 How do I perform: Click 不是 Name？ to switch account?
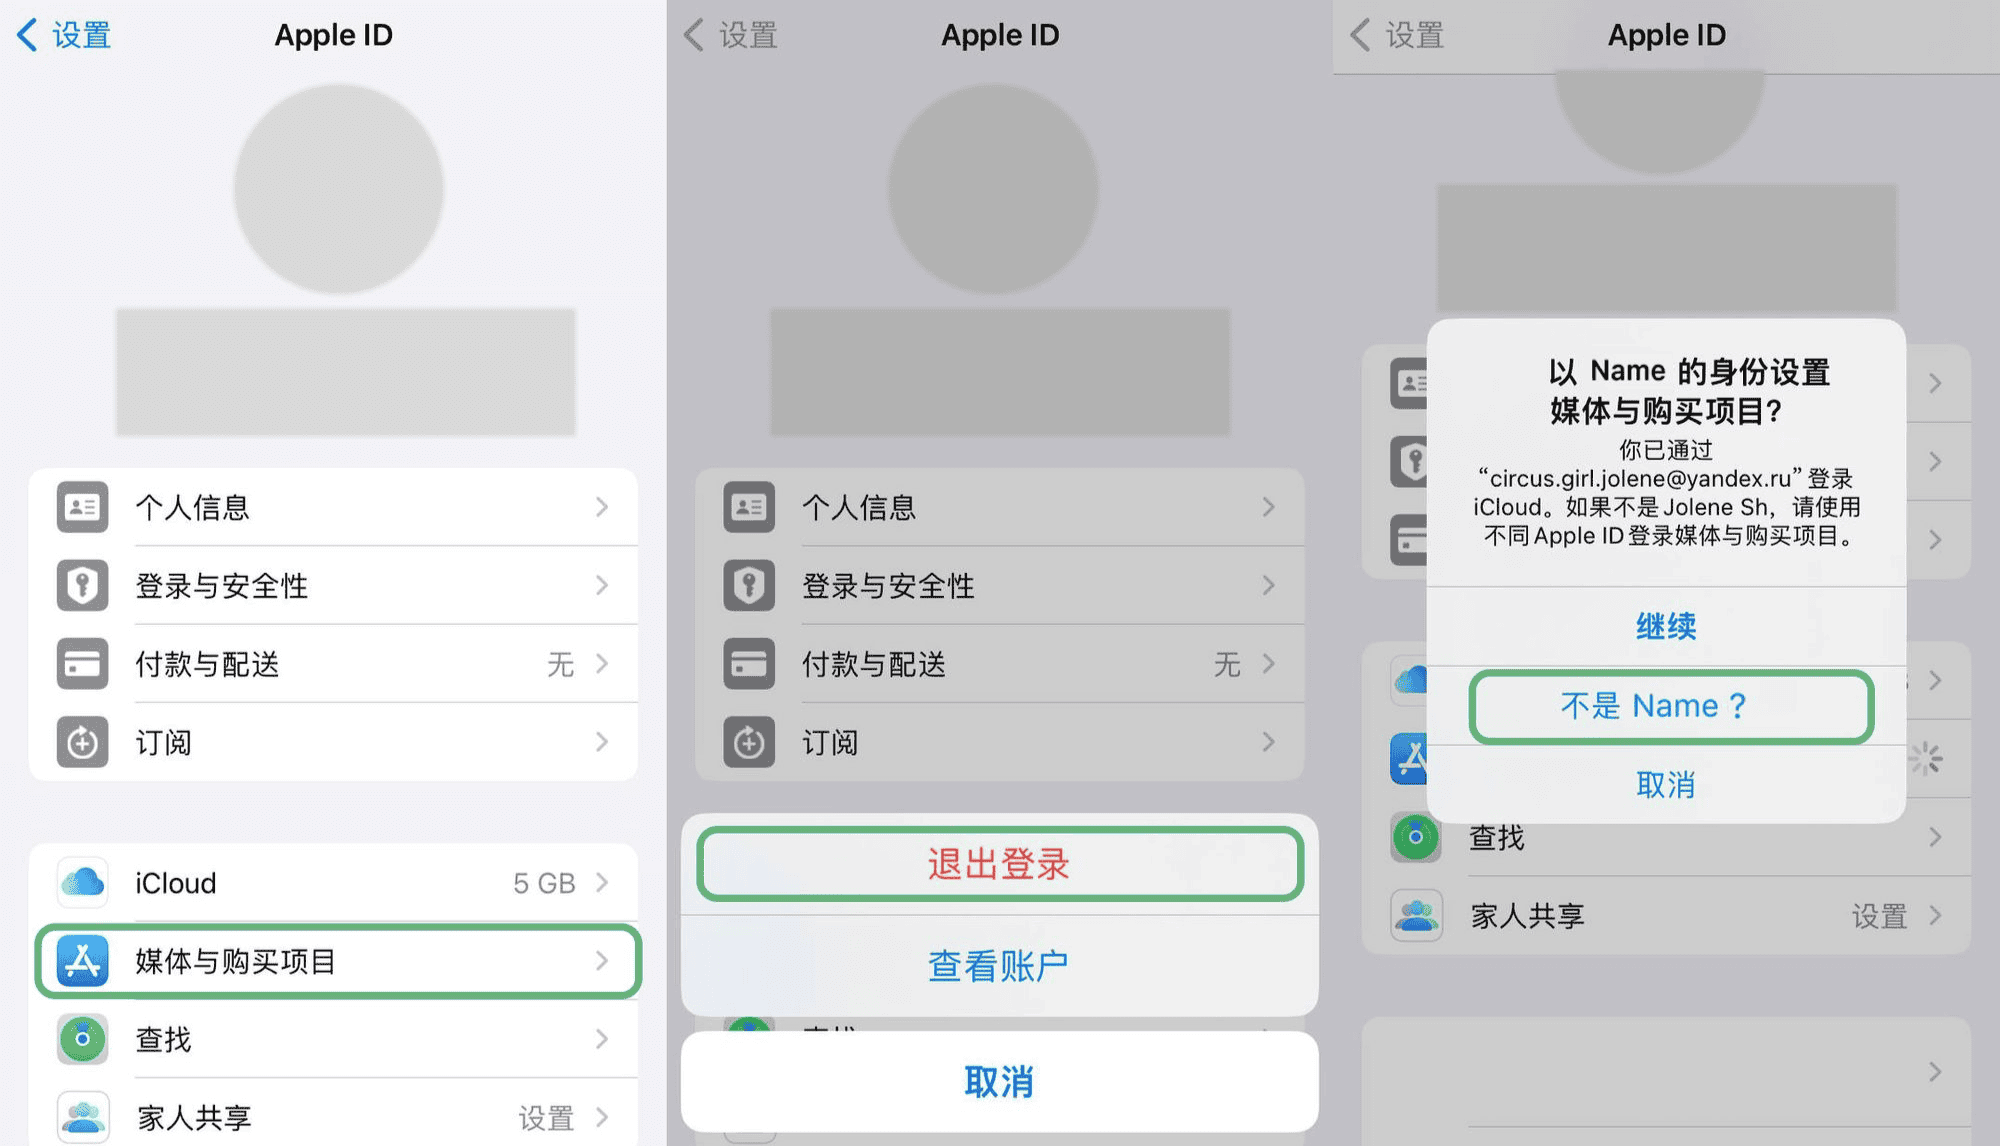pyautogui.click(x=1666, y=705)
